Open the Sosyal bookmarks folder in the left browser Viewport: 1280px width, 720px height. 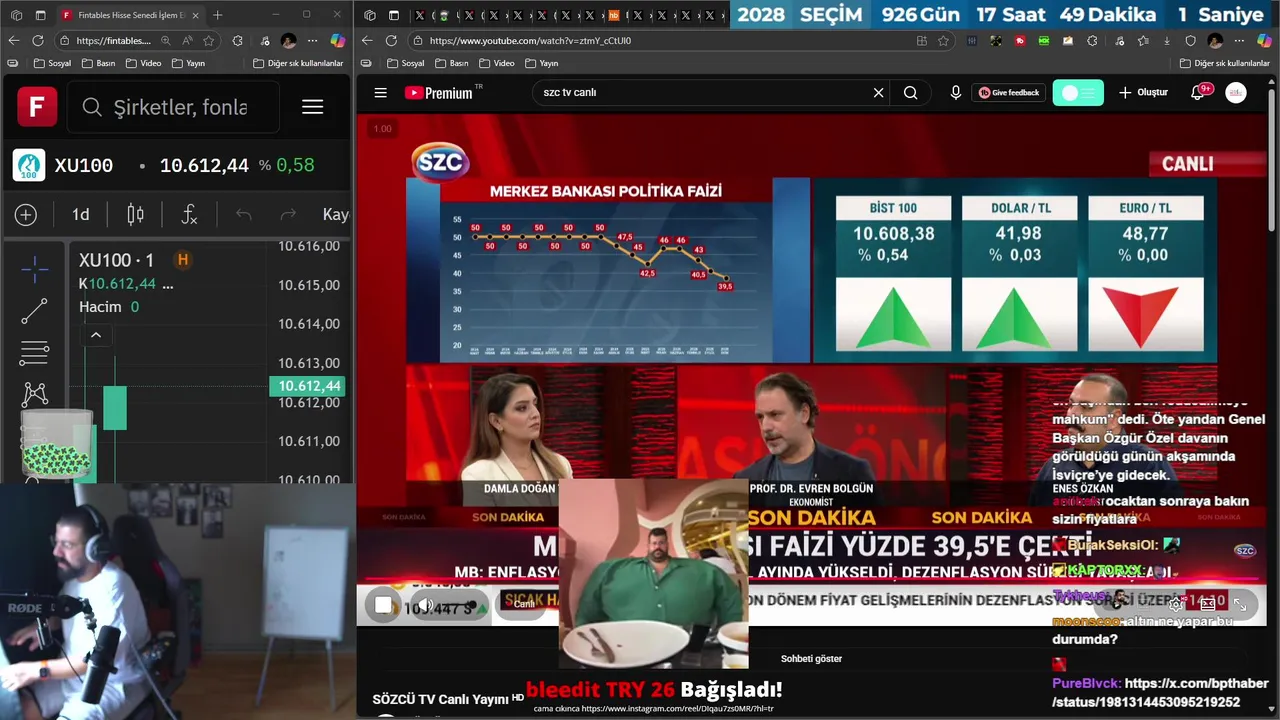[x=52, y=63]
